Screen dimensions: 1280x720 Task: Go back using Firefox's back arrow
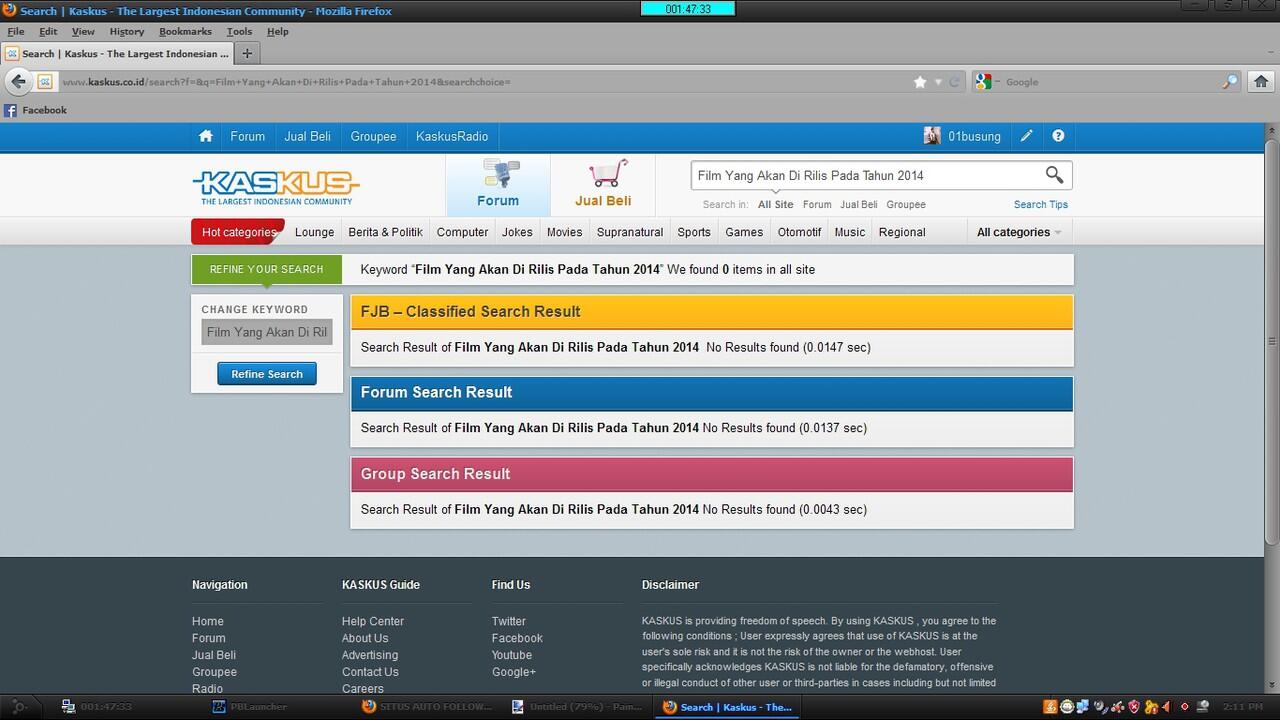click(19, 82)
